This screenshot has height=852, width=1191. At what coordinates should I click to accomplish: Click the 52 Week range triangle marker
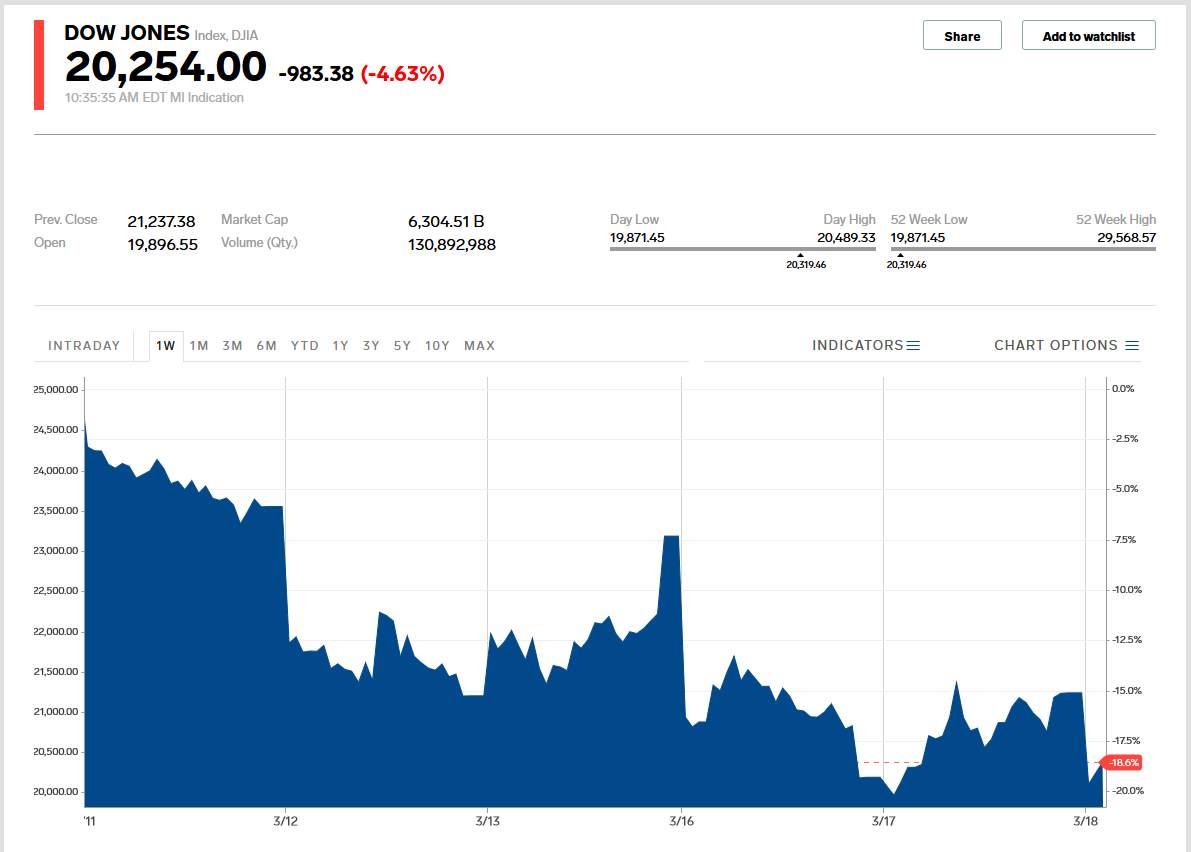(900, 255)
